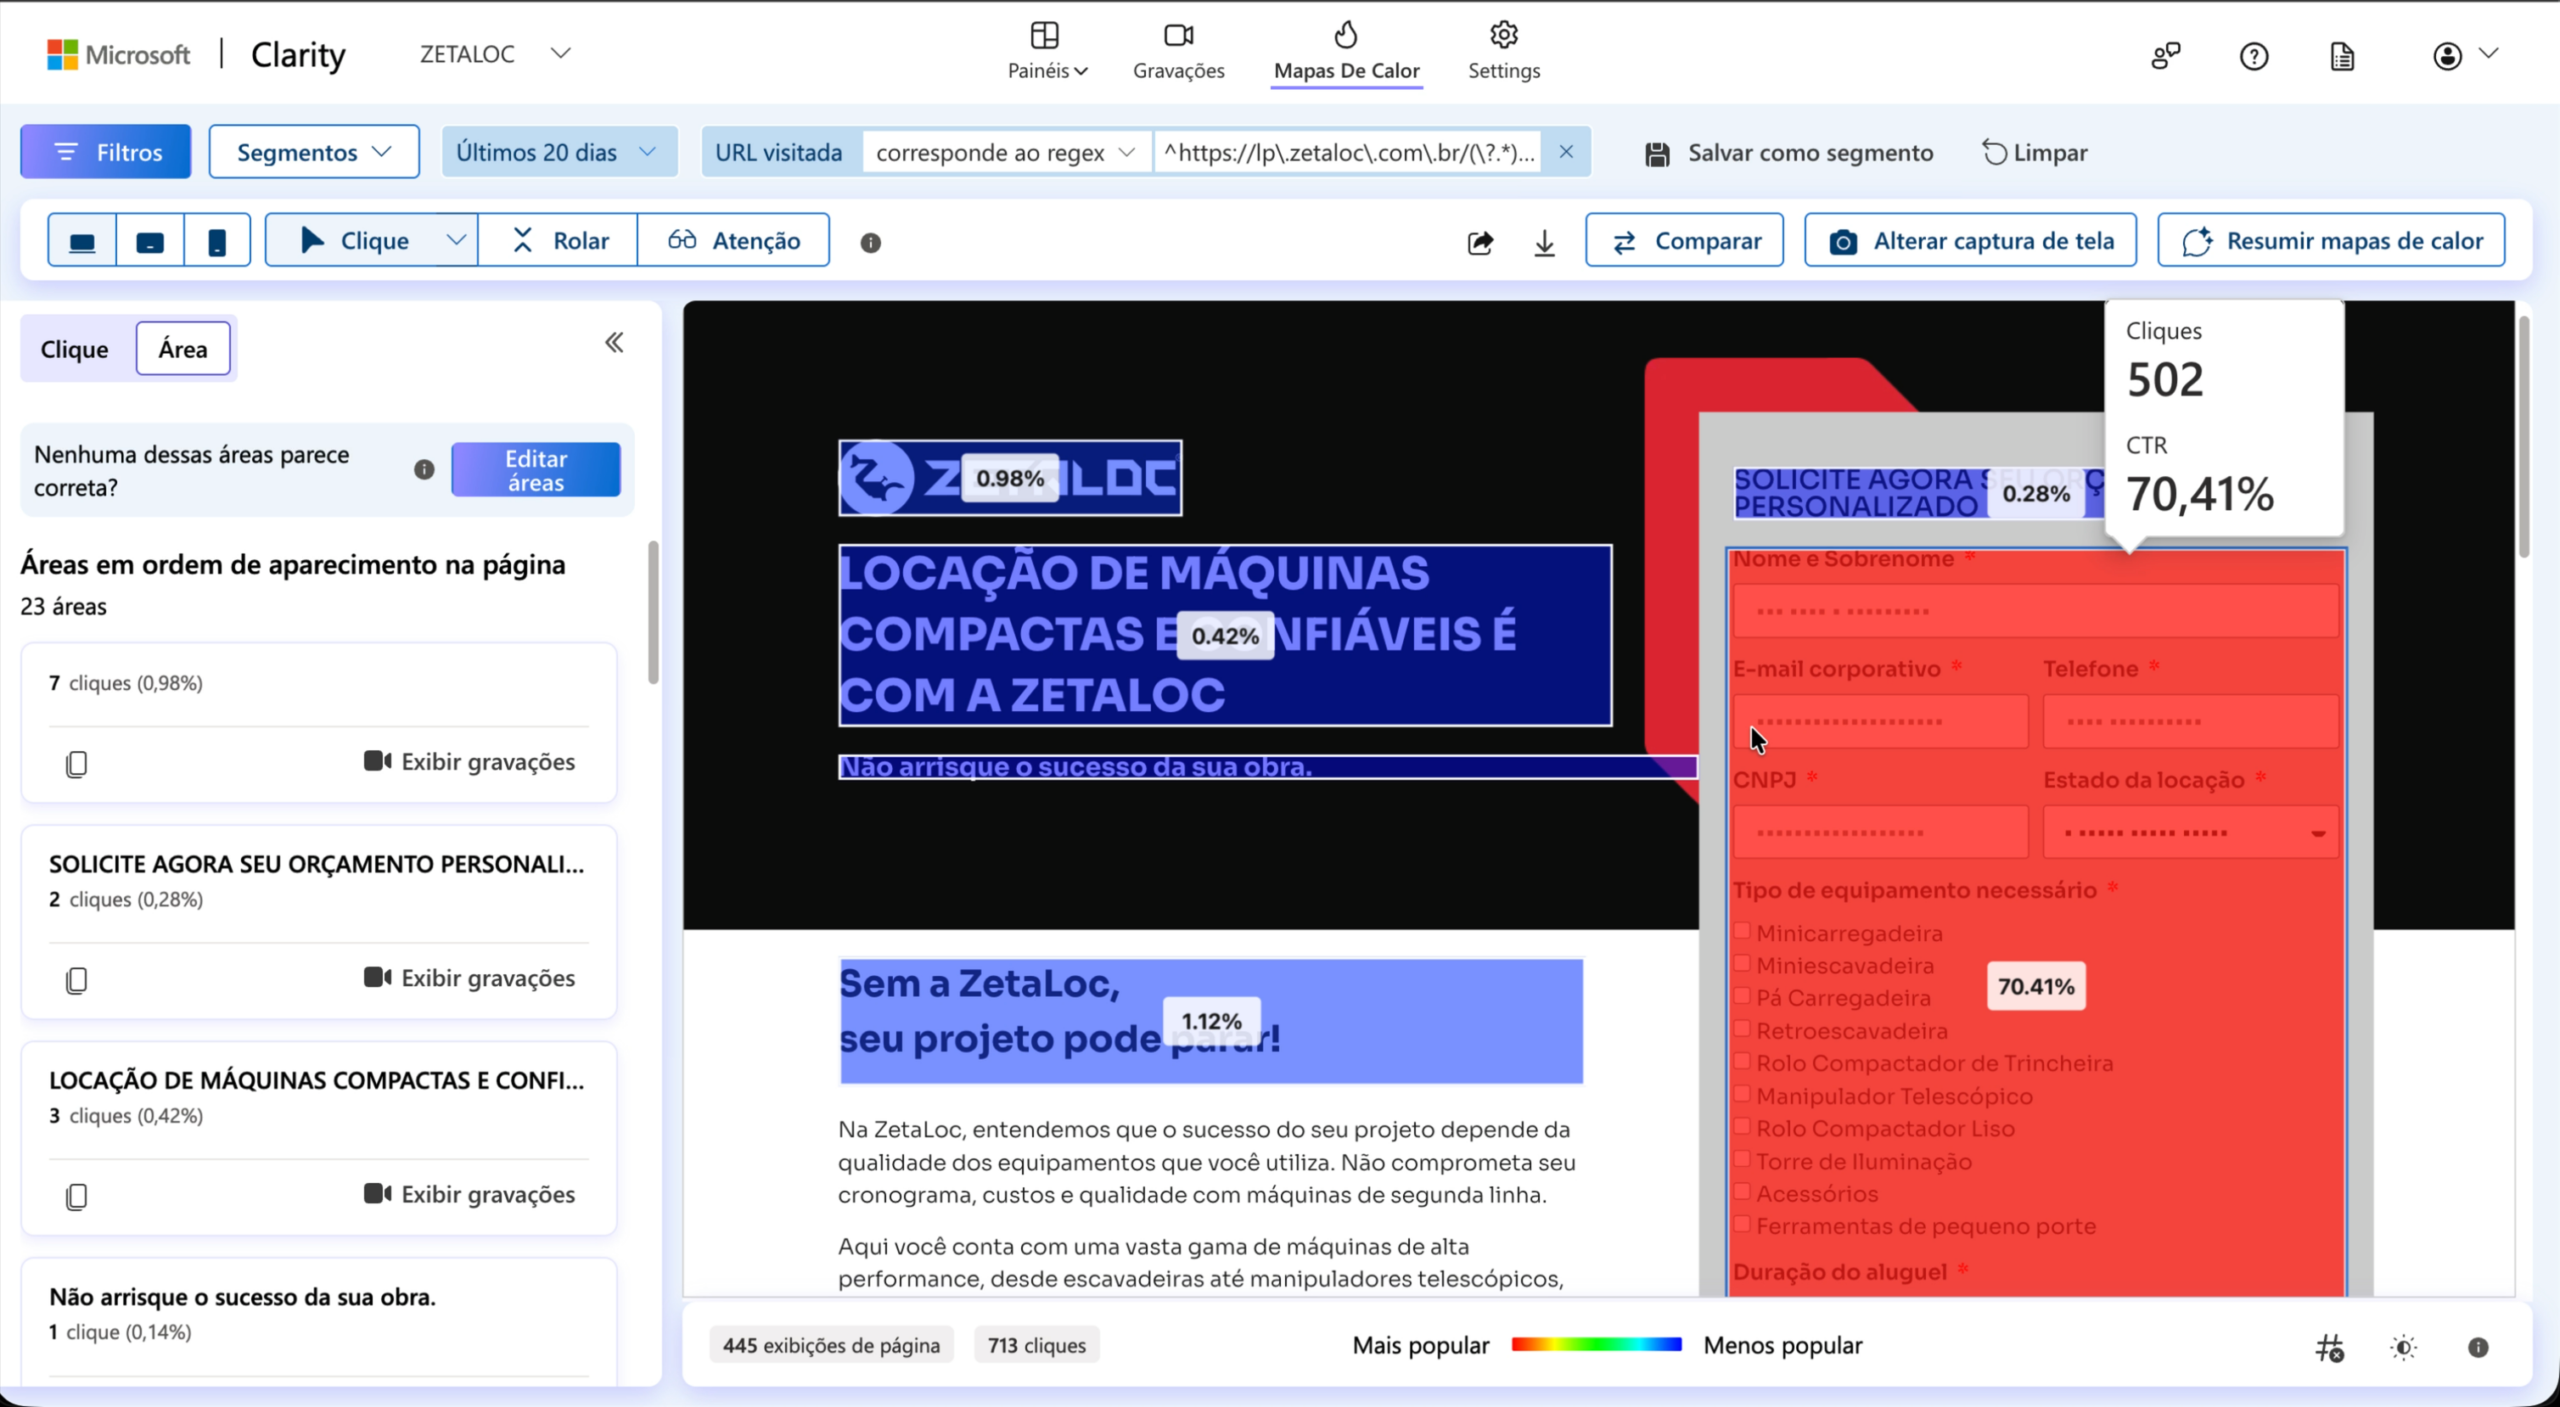Adjust heatmap brightness sun icon
Image resolution: width=2560 pixels, height=1407 pixels.
coord(2404,1348)
